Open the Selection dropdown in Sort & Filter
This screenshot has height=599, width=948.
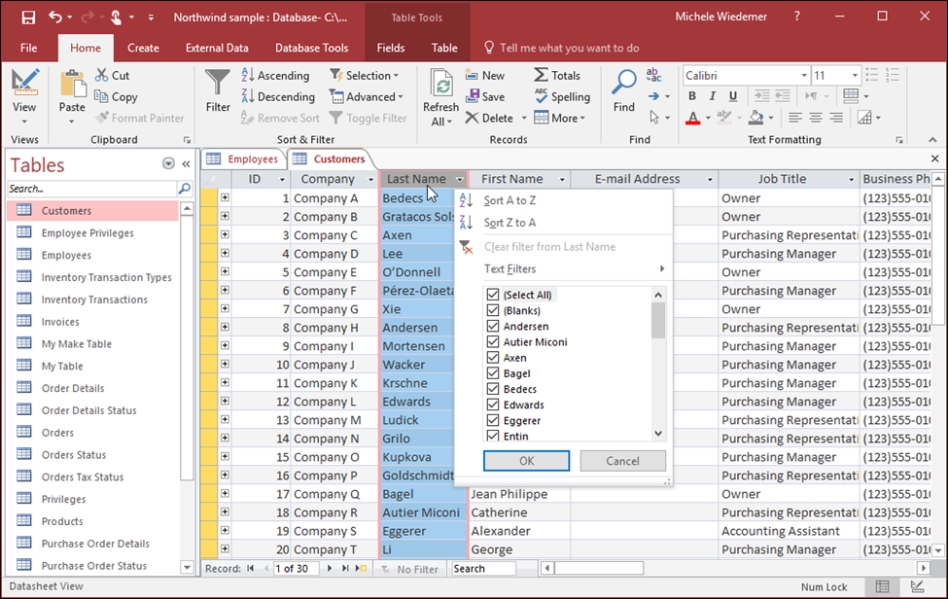pos(365,75)
